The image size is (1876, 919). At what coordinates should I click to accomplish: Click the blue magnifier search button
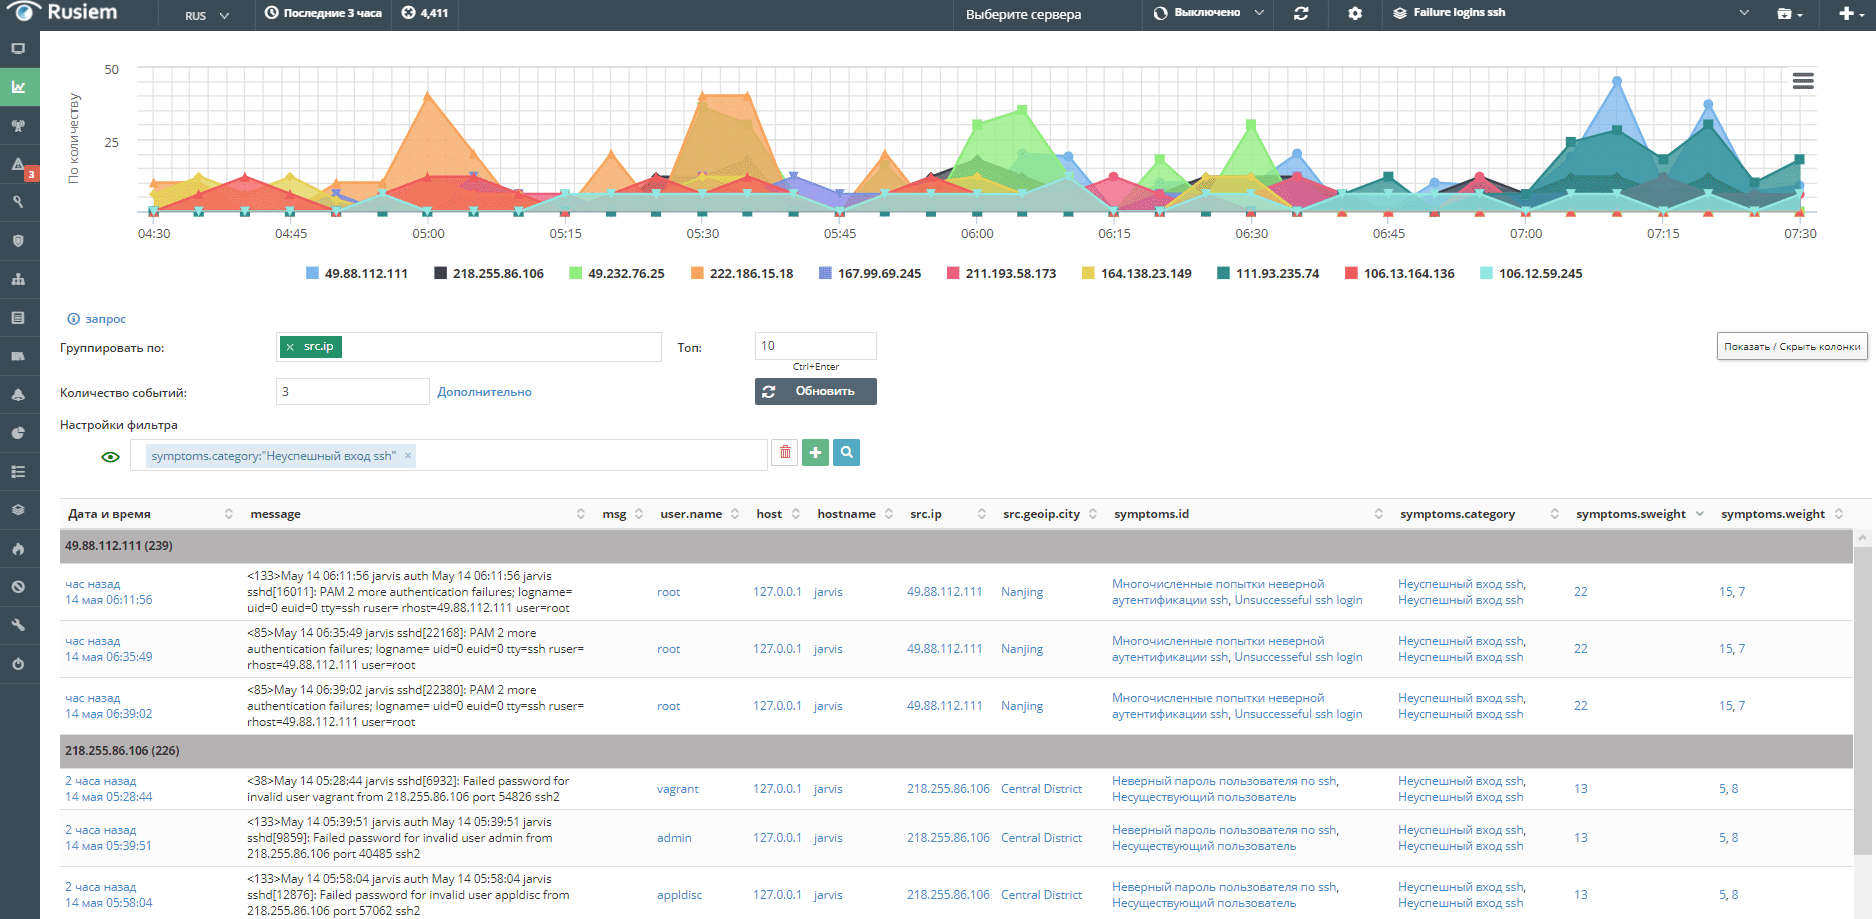pos(847,453)
